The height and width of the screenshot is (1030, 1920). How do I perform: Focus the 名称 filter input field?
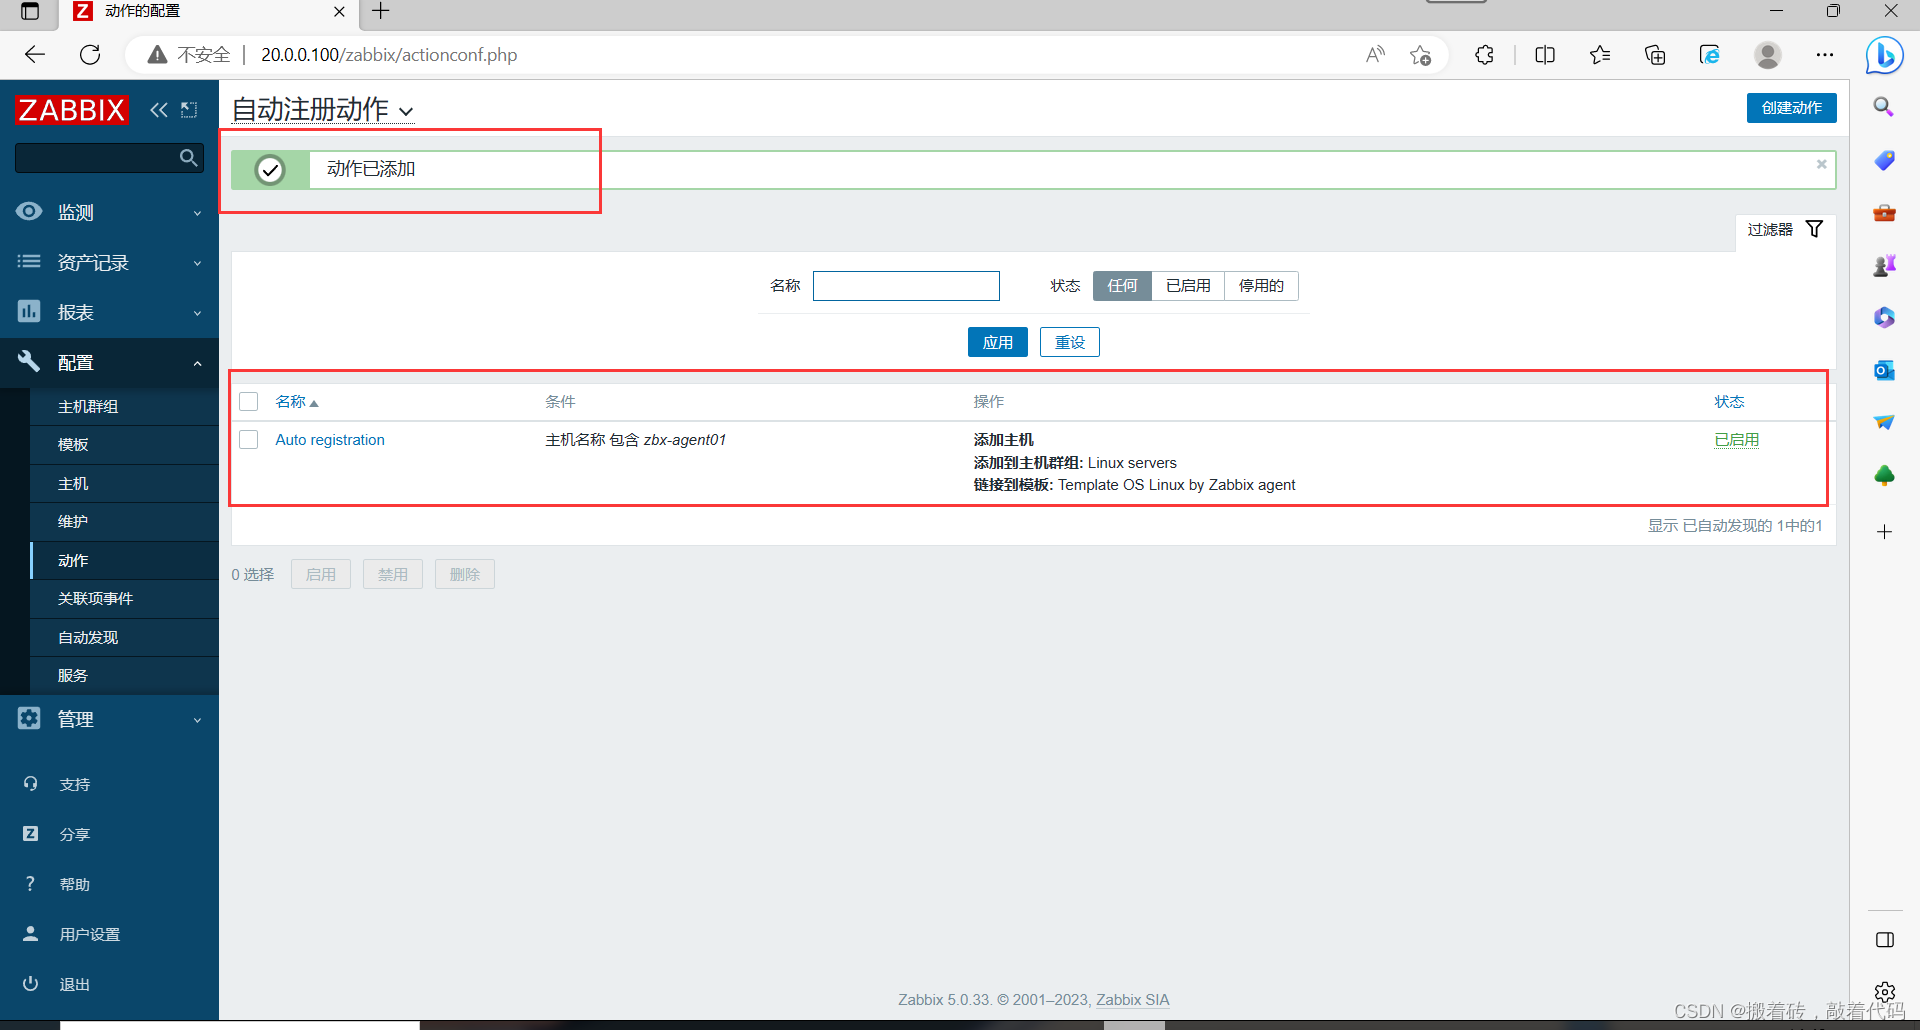pyautogui.click(x=906, y=286)
